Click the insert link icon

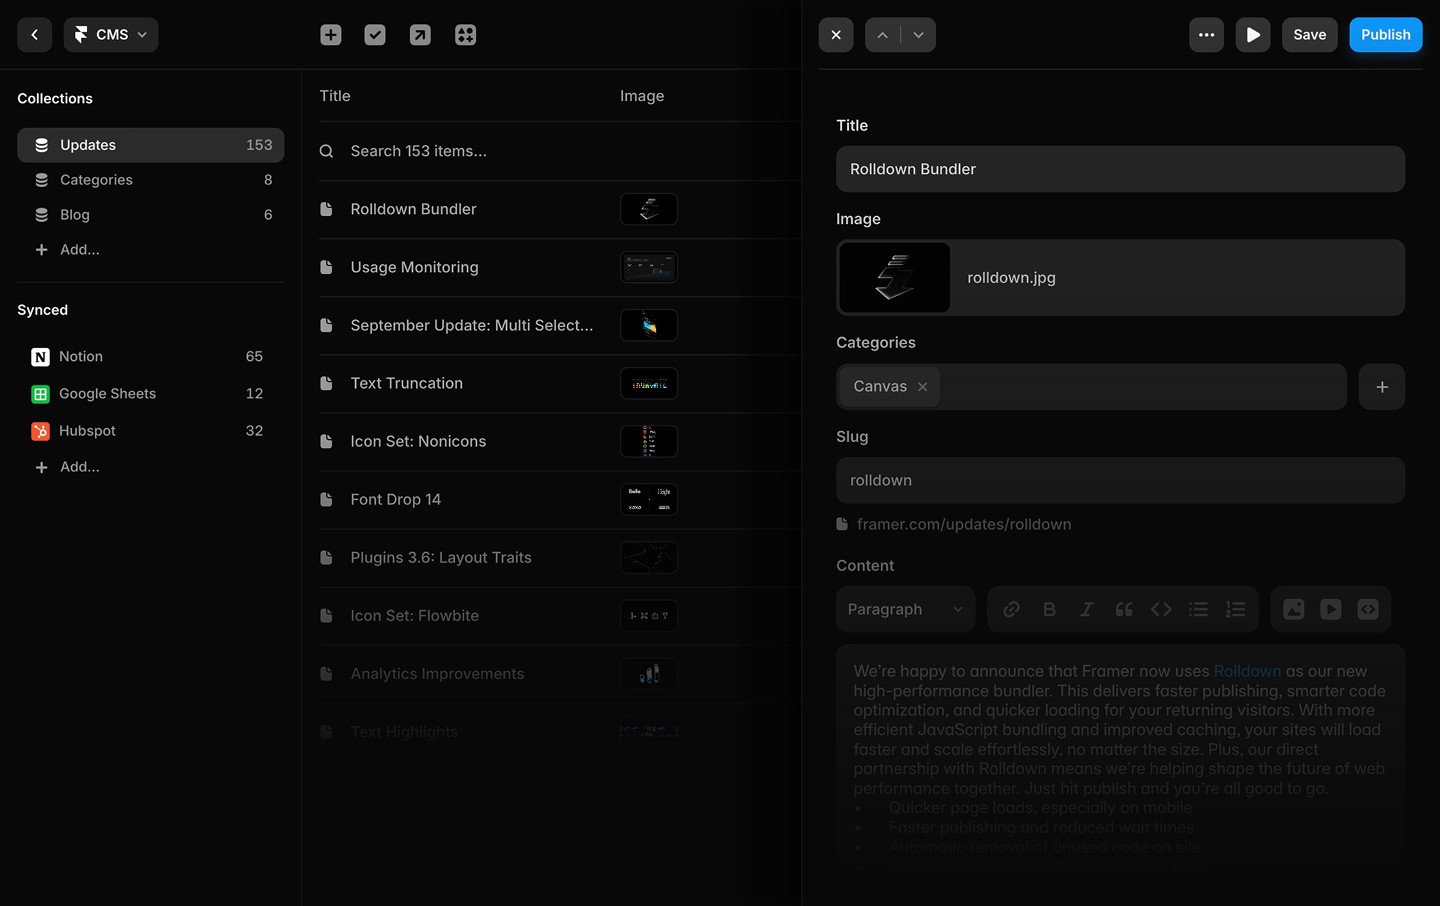[x=1012, y=609]
